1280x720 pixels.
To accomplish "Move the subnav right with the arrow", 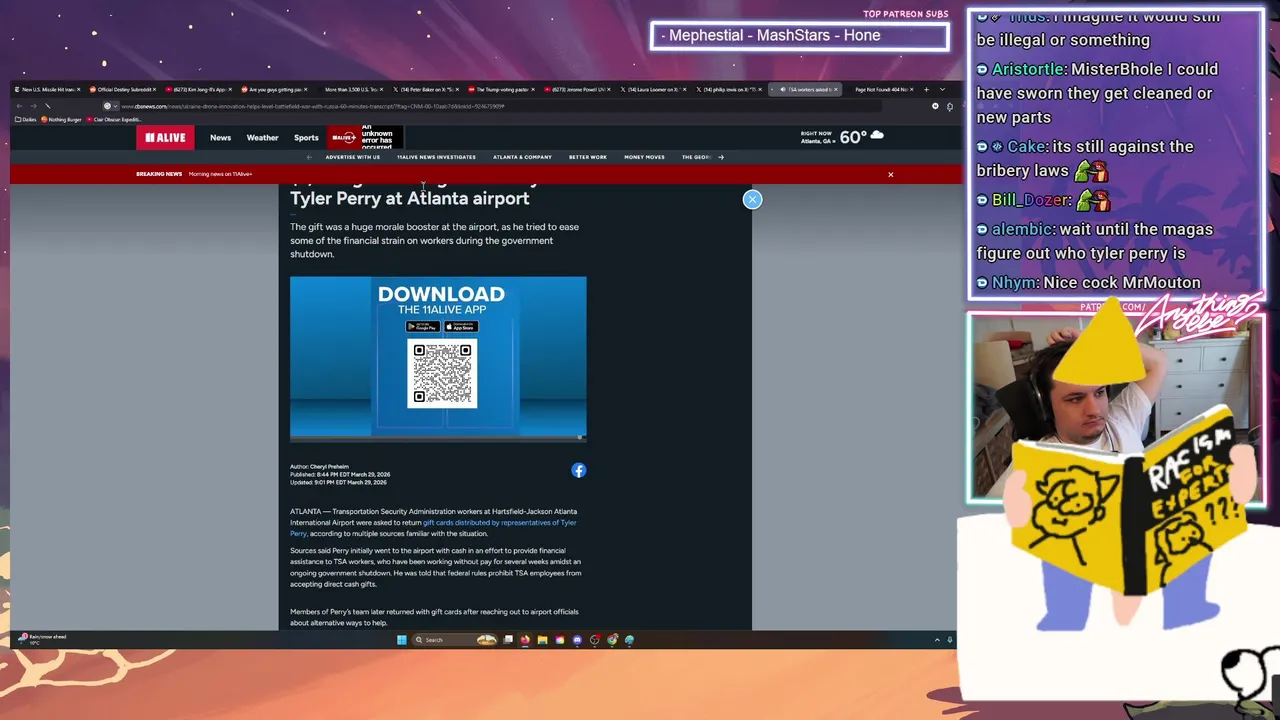I will (x=721, y=157).
